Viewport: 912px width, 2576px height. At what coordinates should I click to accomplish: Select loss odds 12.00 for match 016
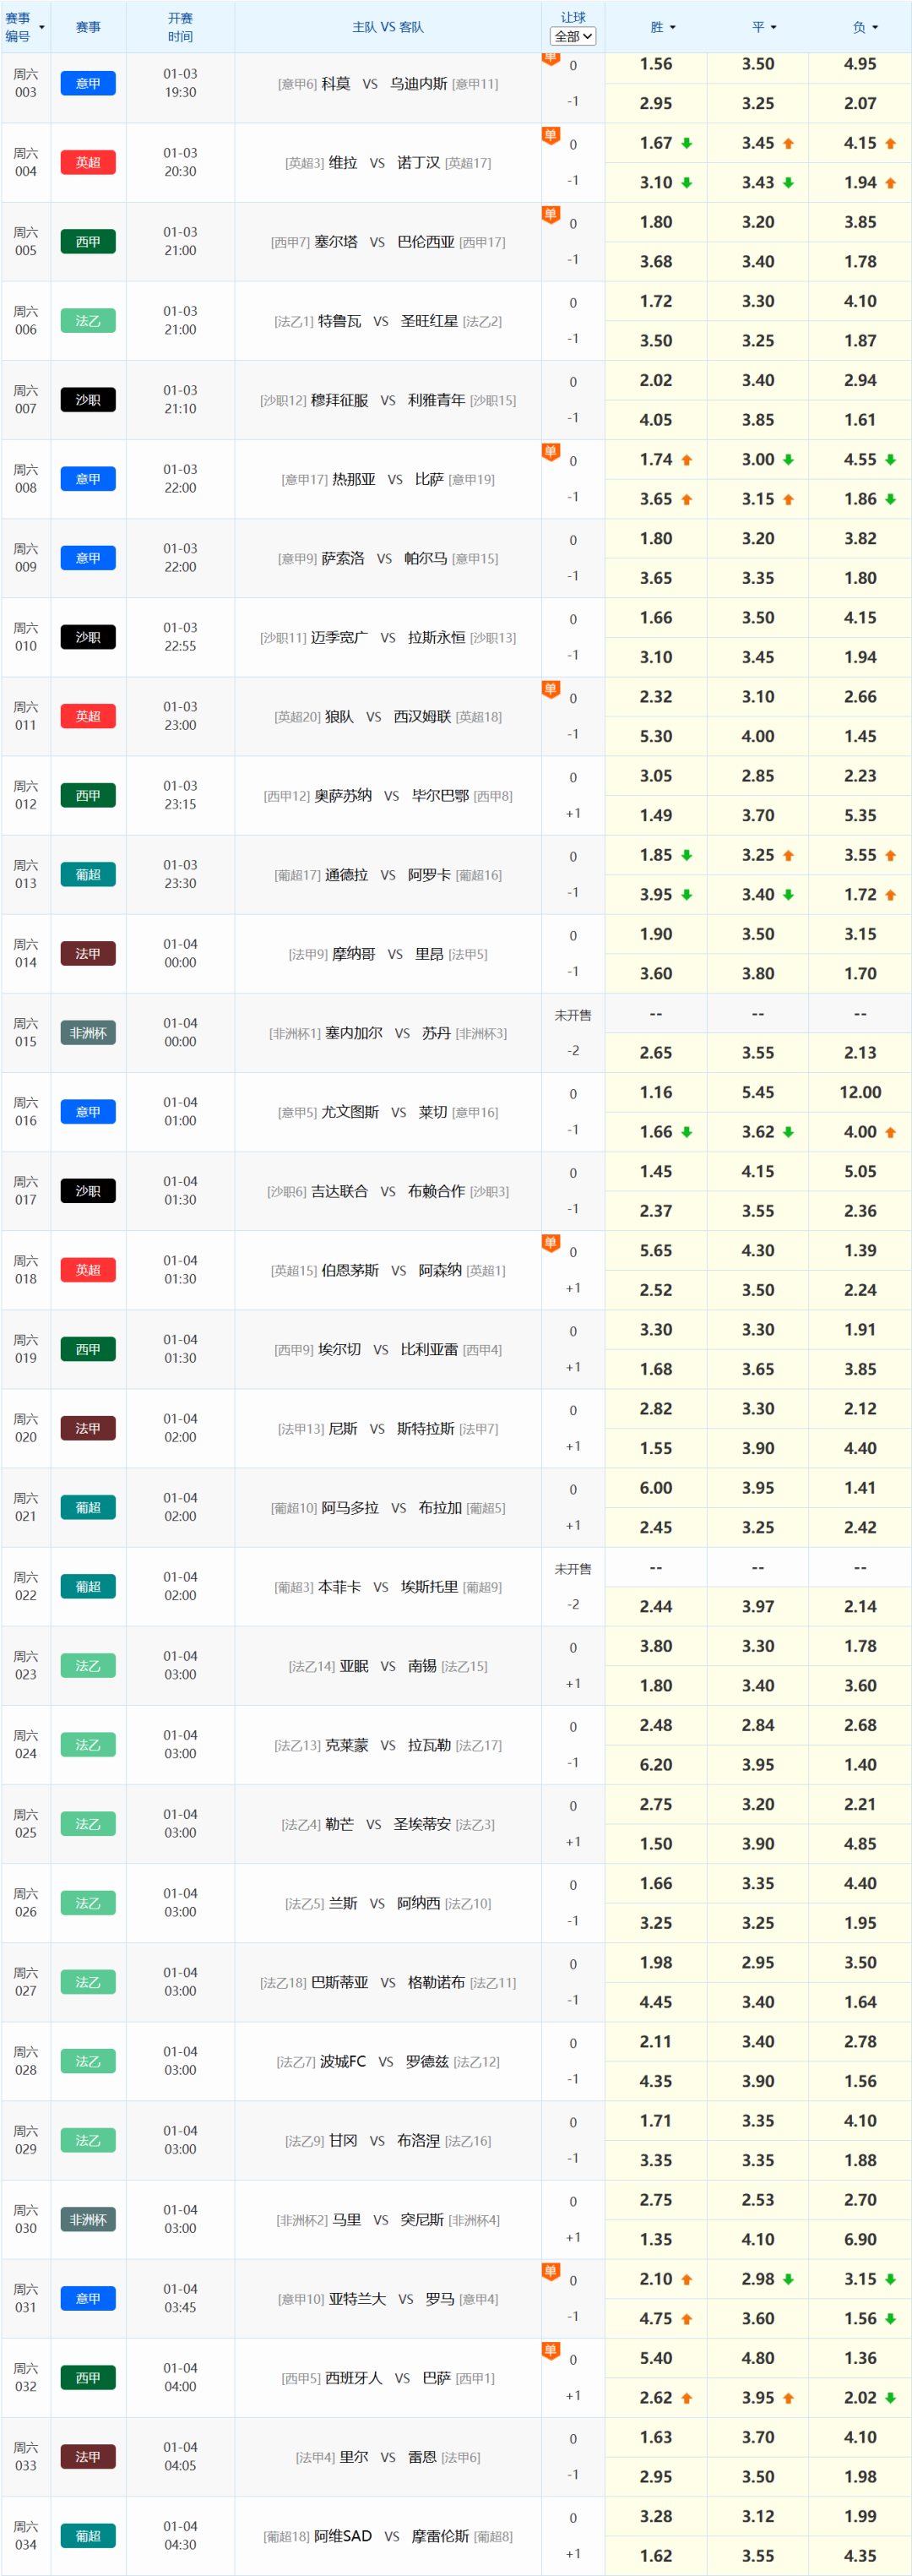click(860, 1092)
